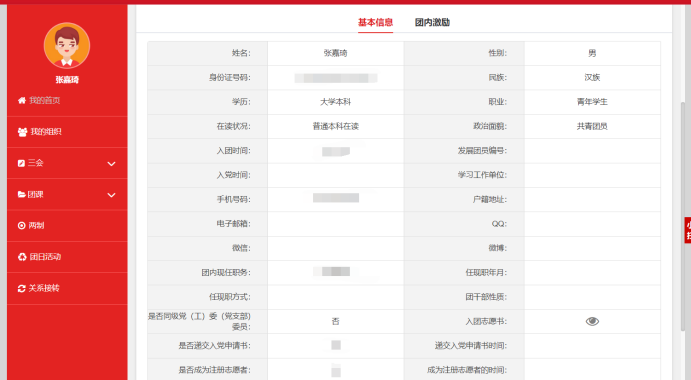Open the 关系接转 menu item
This screenshot has width=691, height=380.
(67, 288)
